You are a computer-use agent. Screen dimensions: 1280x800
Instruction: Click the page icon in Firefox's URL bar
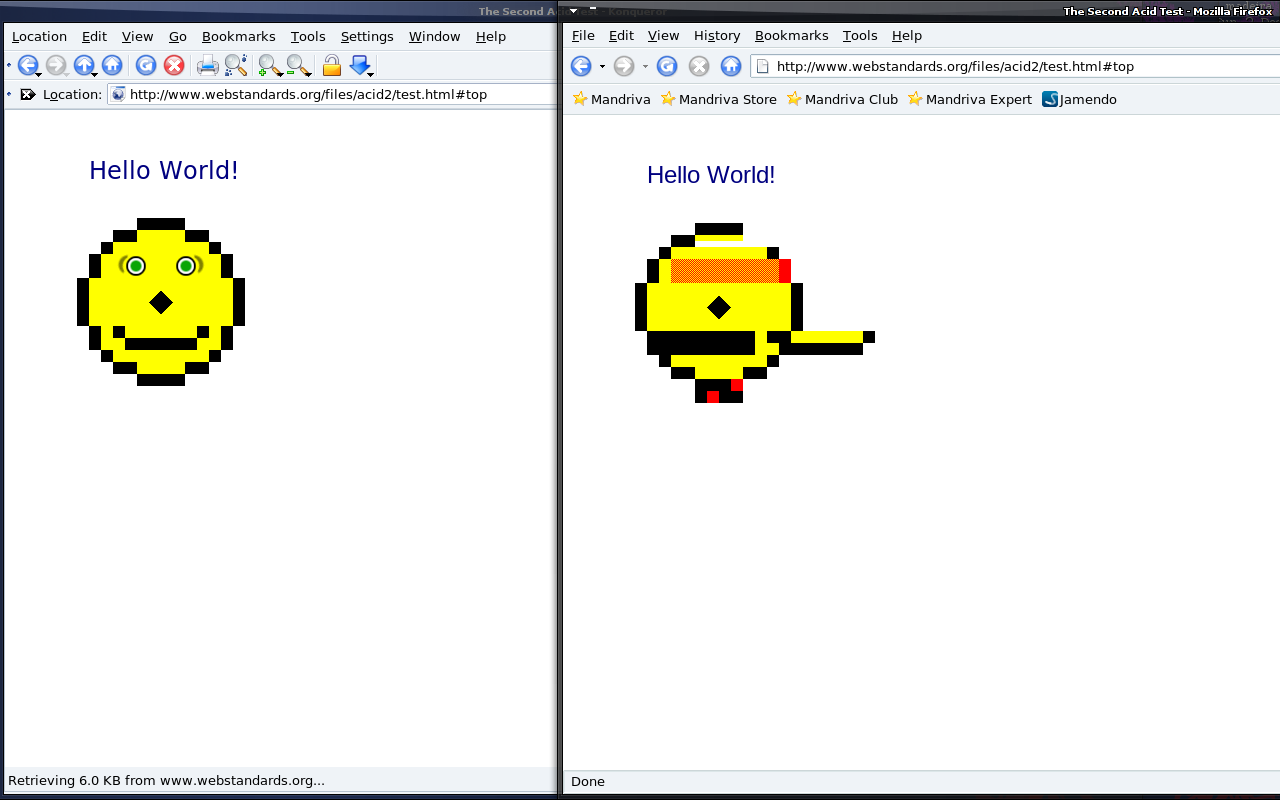pyautogui.click(x=762, y=66)
